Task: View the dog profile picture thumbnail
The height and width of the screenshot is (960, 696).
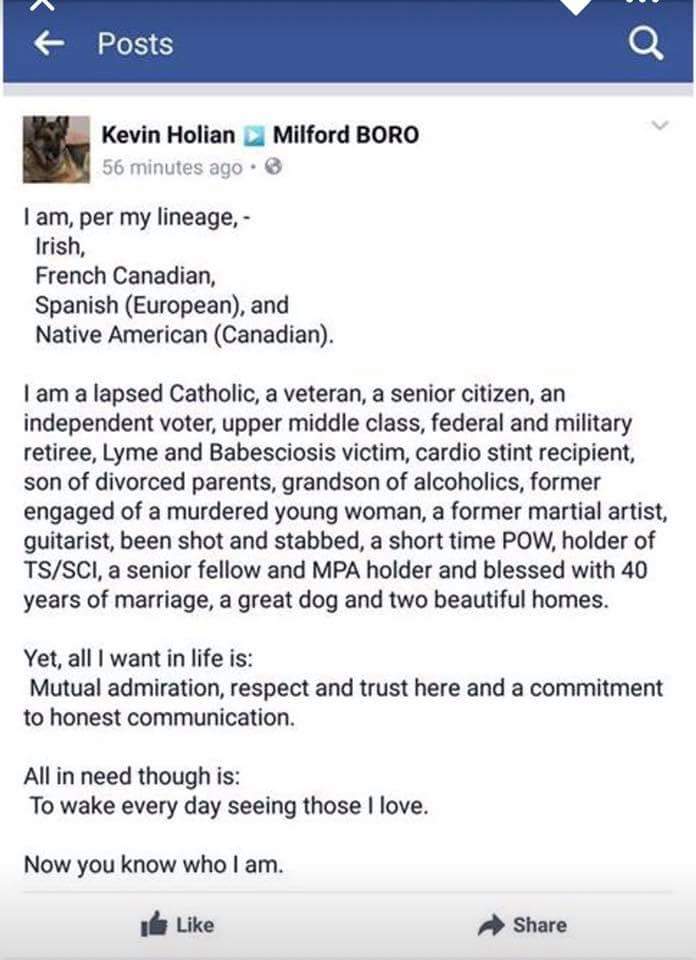Action: (x=56, y=150)
